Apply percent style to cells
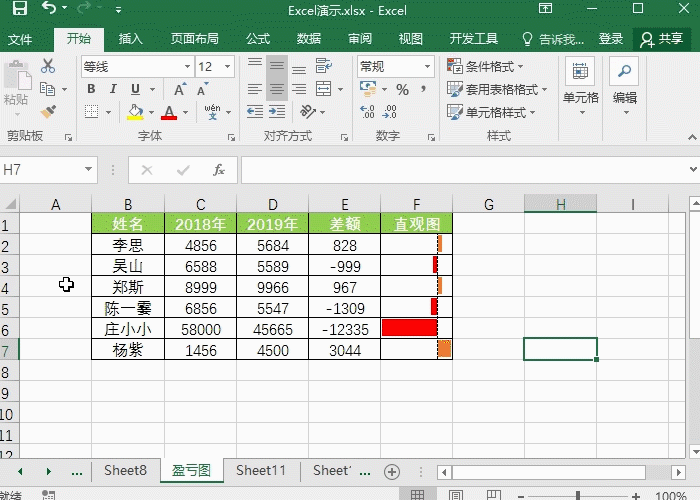 click(402, 89)
